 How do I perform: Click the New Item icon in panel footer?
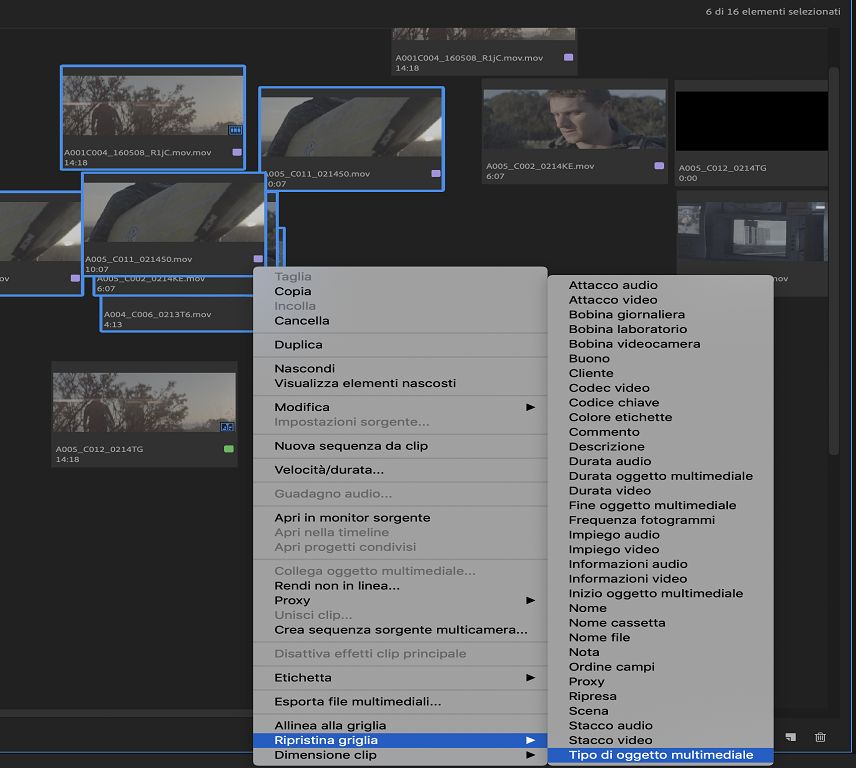790,737
